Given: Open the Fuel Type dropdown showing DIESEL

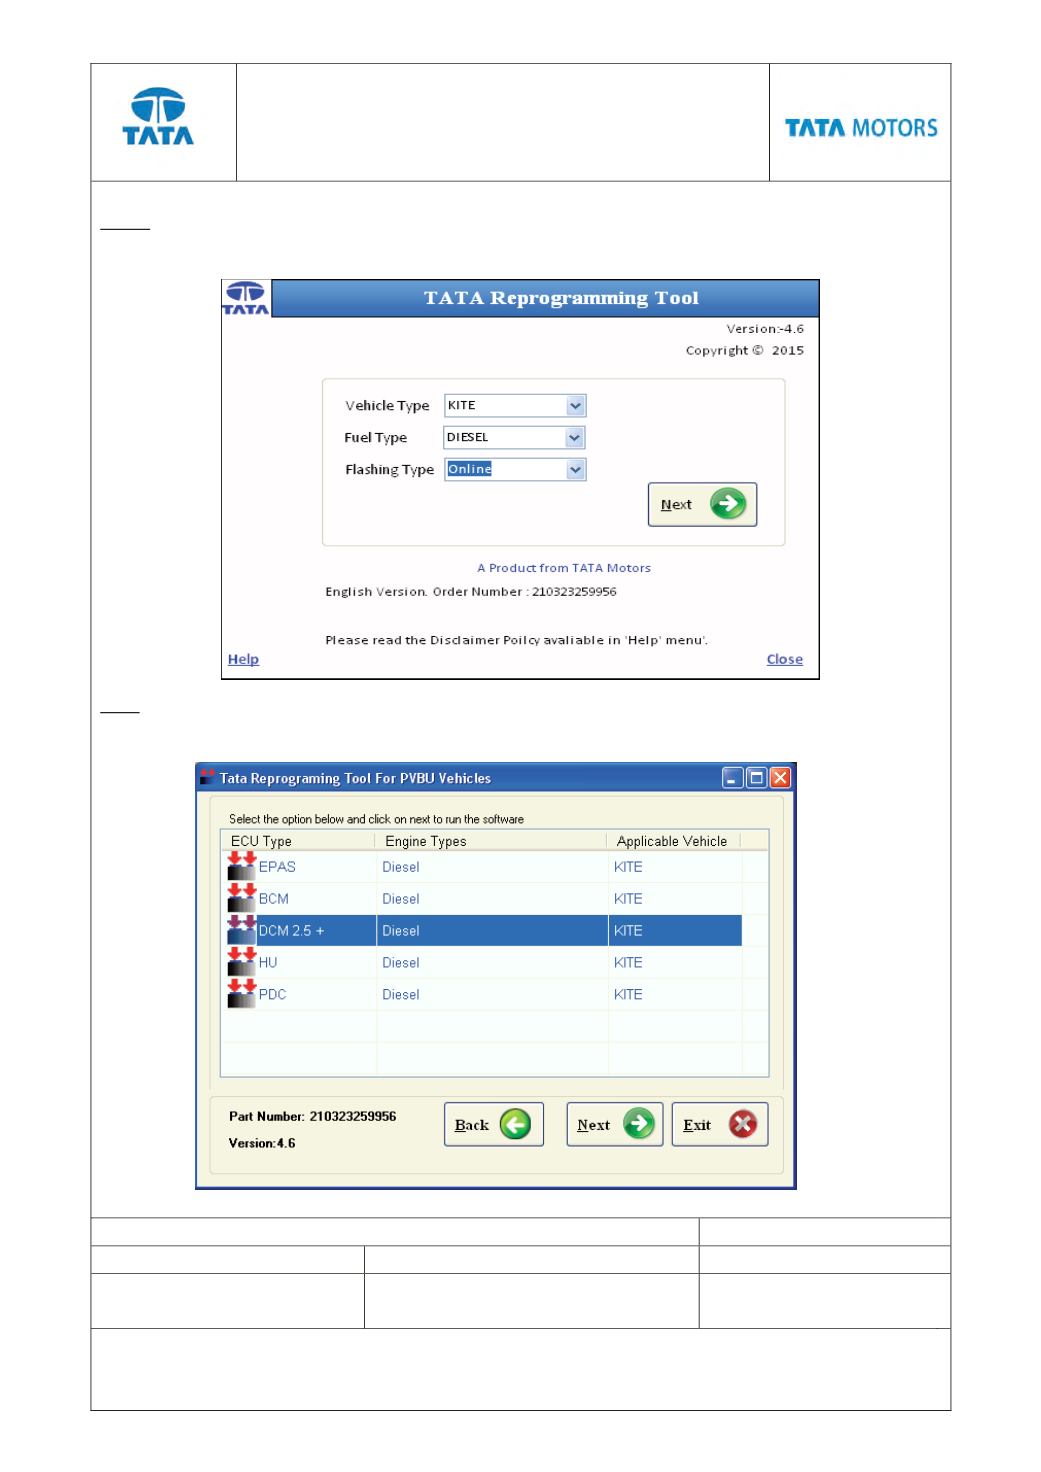Looking at the screenshot, I should tap(515, 437).
